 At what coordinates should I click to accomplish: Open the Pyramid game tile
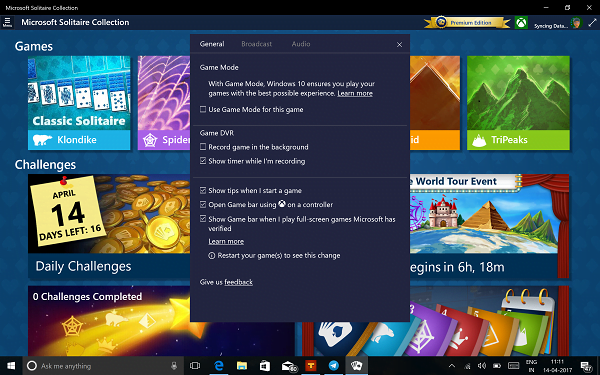pos(435,103)
